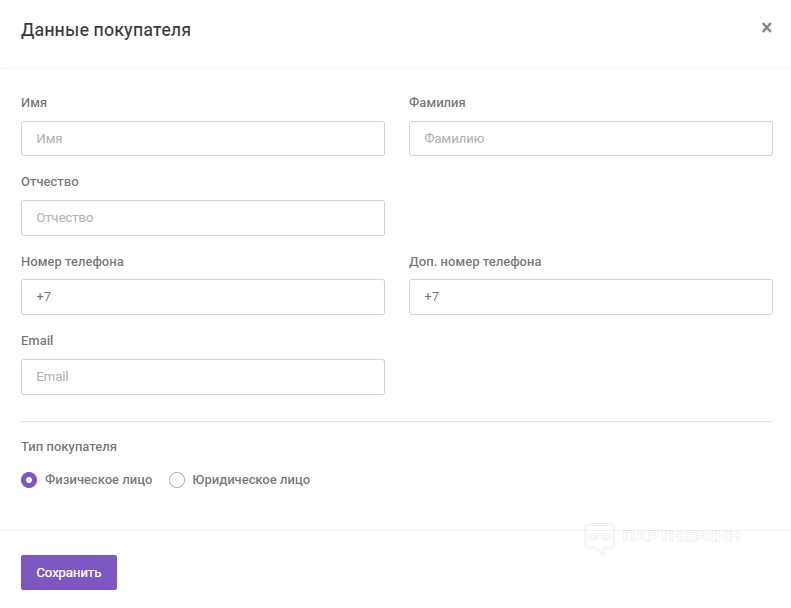This screenshot has height=608, width=791.
Task: Click the Данные покупателя dialog title
Action: (x=106, y=30)
